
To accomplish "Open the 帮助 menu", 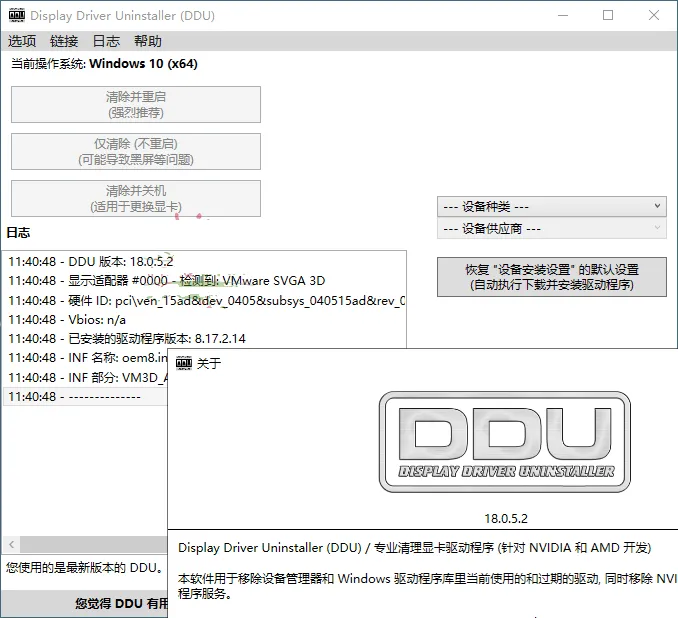I will point(148,41).
